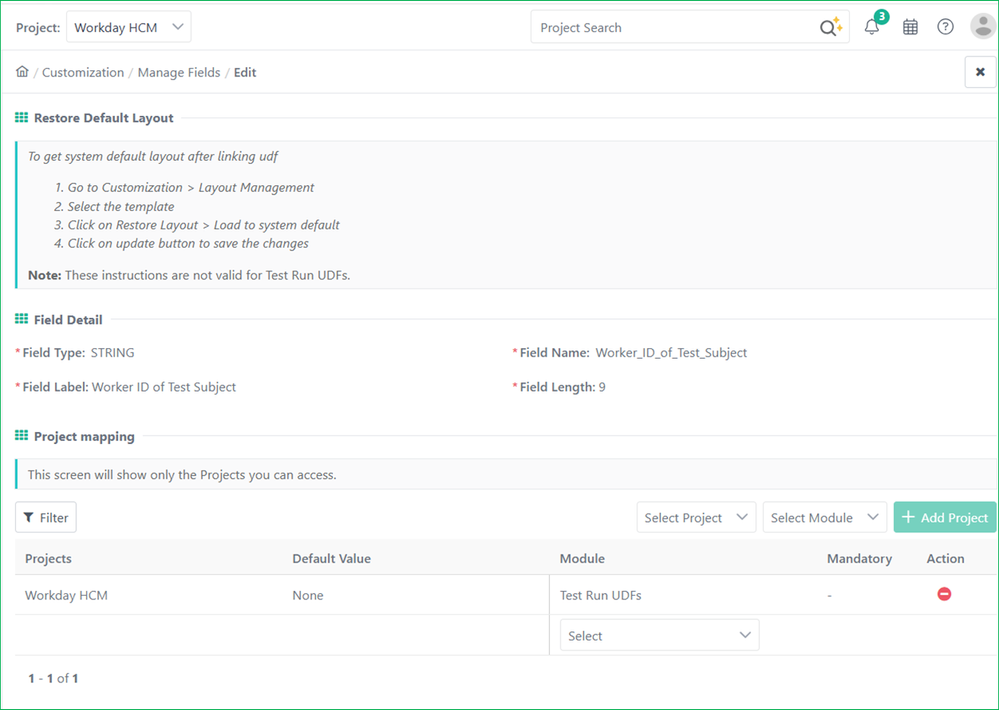Screen dimensions: 999x710
Task: Click the Field Detail section grid icon
Action: [x=22, y=319]
